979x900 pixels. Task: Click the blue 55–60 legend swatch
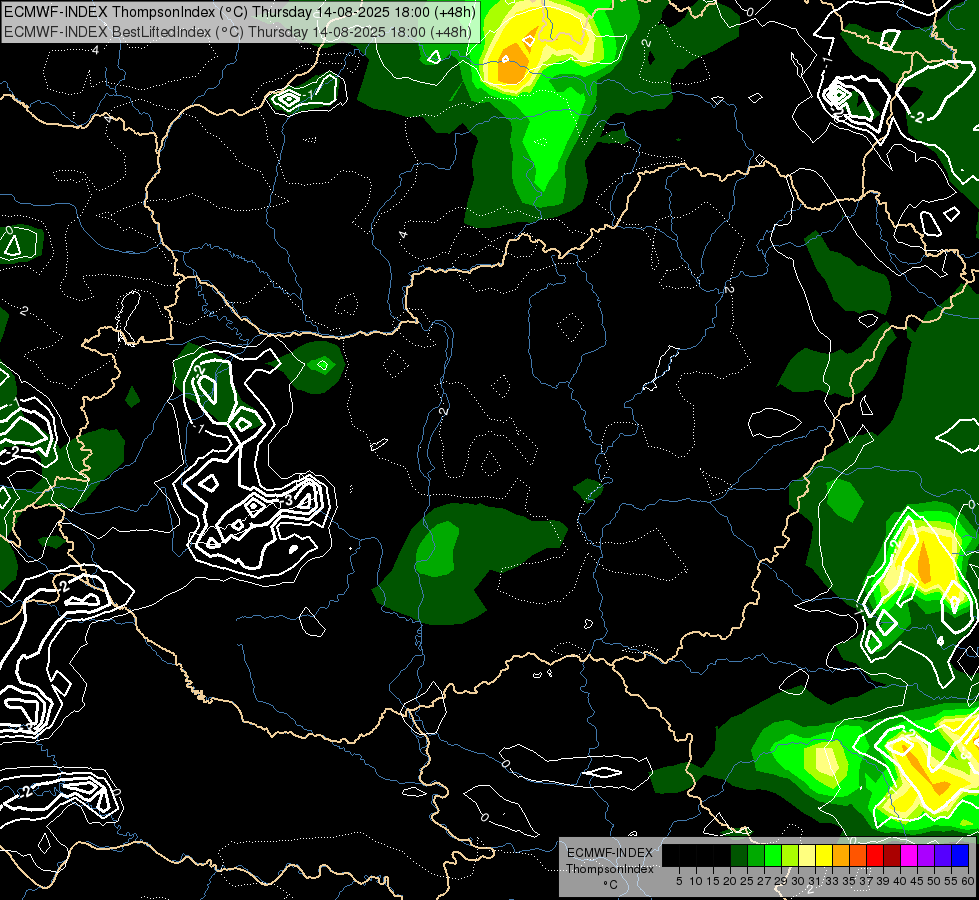point(960,855)
